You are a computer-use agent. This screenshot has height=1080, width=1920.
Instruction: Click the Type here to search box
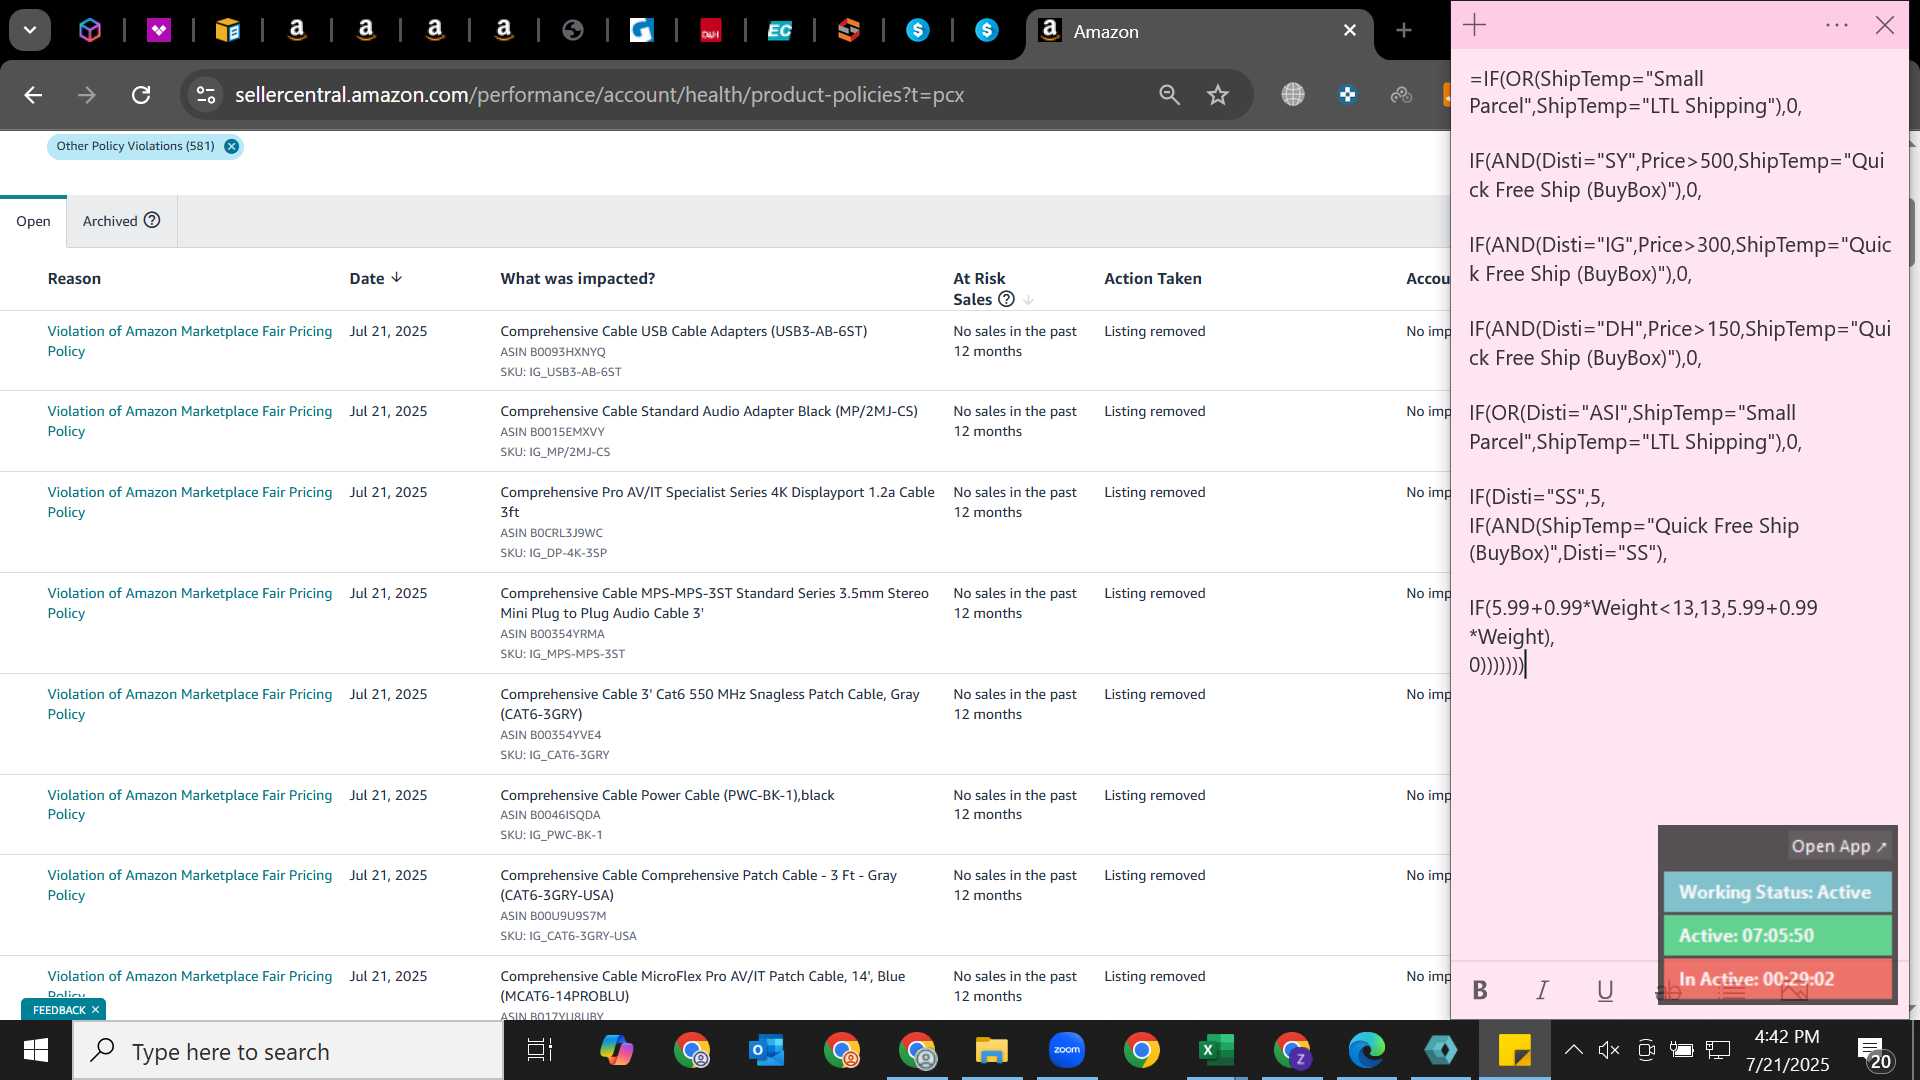coord(288,1051)
